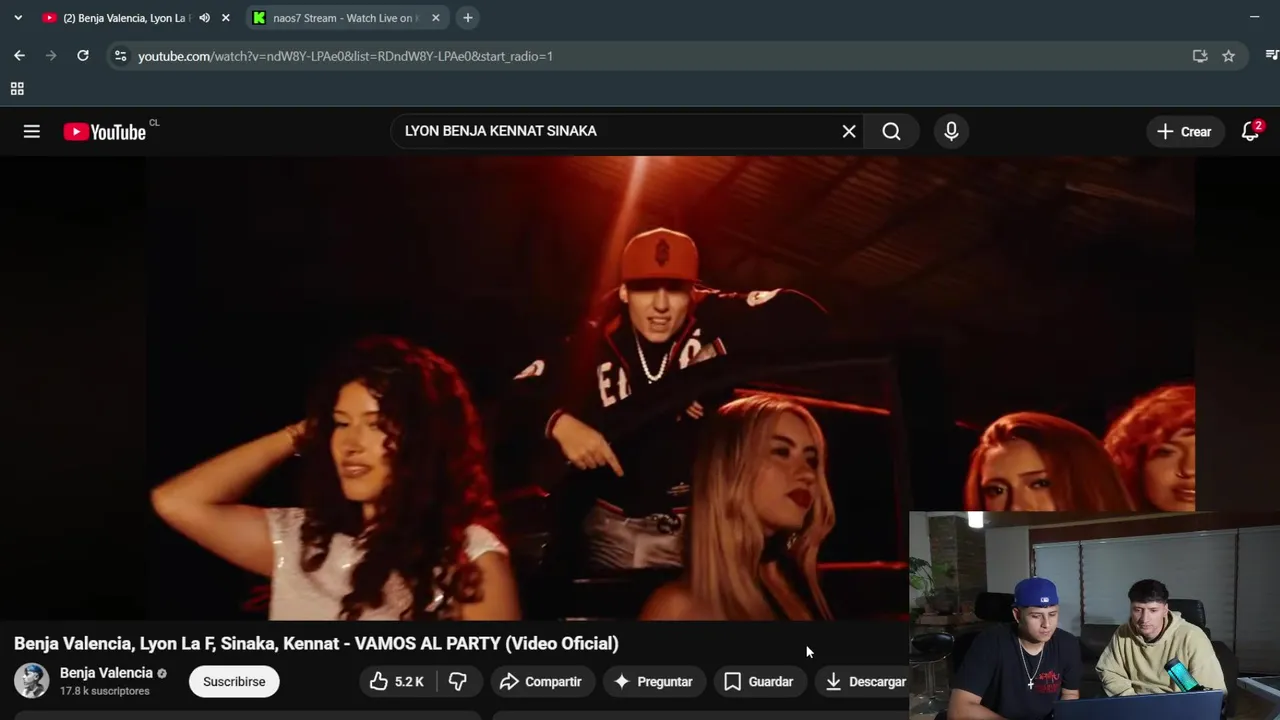Image resolution: width=1280 pixels, height=720 pixels.
Task: Reload the current YouTube page
Action: [x=83, y=56]
